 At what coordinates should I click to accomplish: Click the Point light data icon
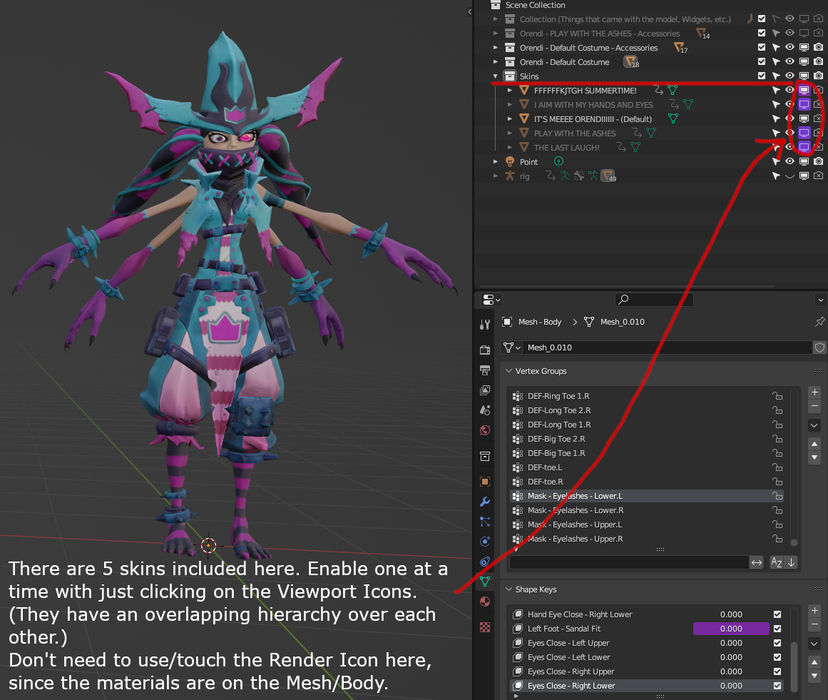click(558, 162)
